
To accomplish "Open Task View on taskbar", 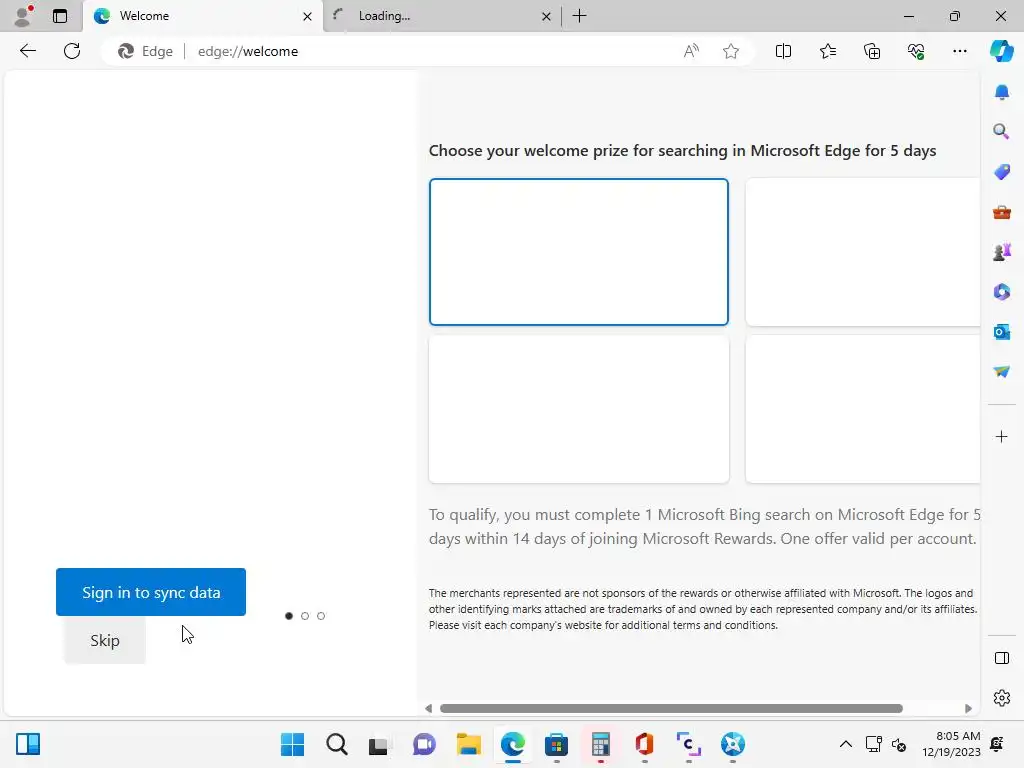I will pos(378,744).
